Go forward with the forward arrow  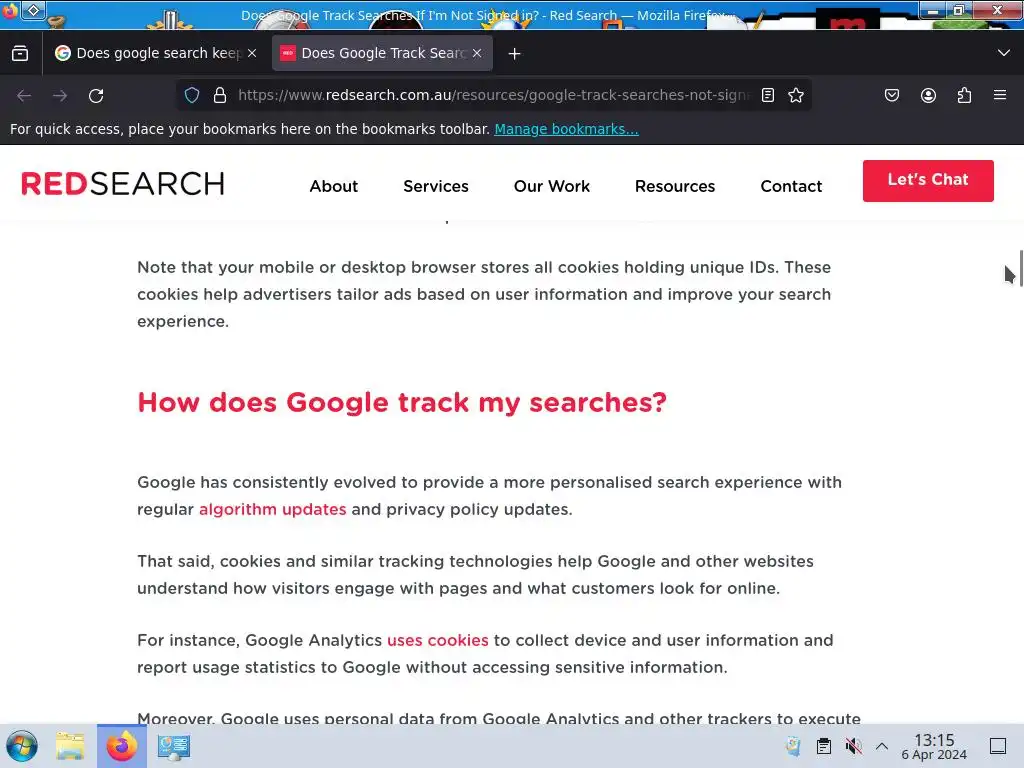[x=60, y=95]
